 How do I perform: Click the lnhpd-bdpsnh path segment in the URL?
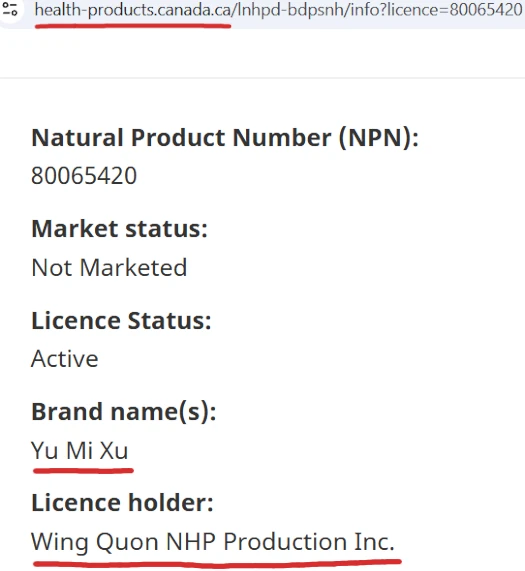click(x=290, y=10)
